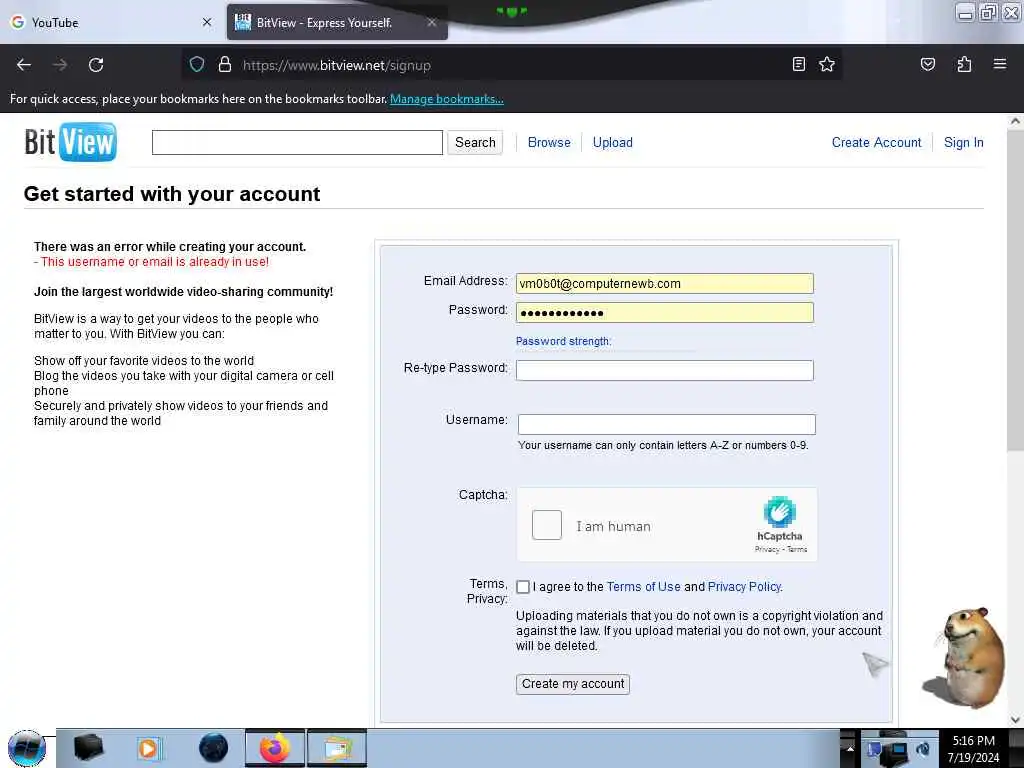The height and width of the screenshot is (768, 1024).
Task: Open the Browse link
Action: click(549, 142)
